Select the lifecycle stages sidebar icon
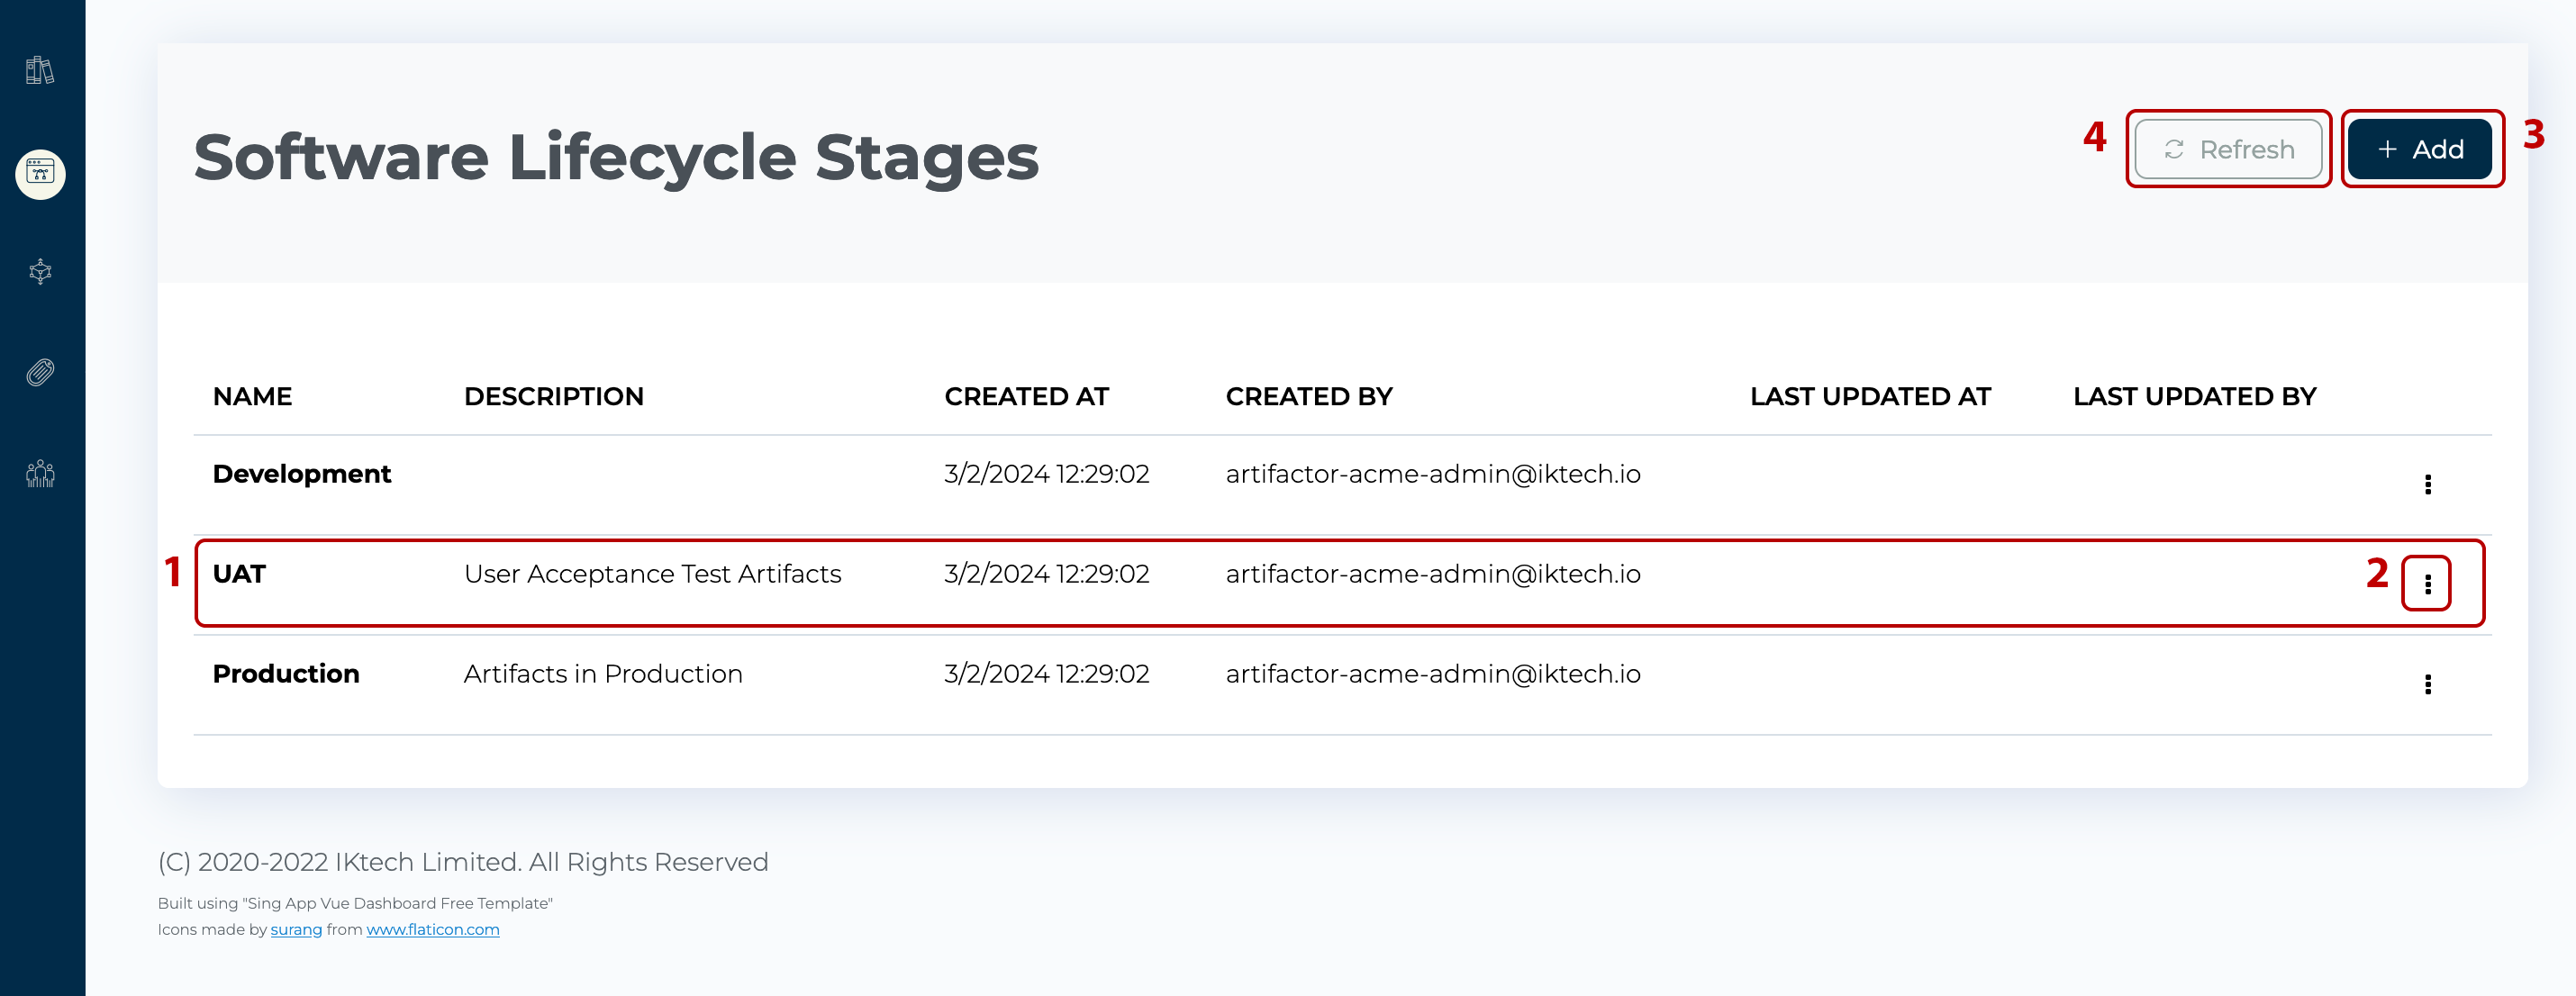Viewport: 2576px width, 996px height. pyautogui.click(x=40, y=173)
